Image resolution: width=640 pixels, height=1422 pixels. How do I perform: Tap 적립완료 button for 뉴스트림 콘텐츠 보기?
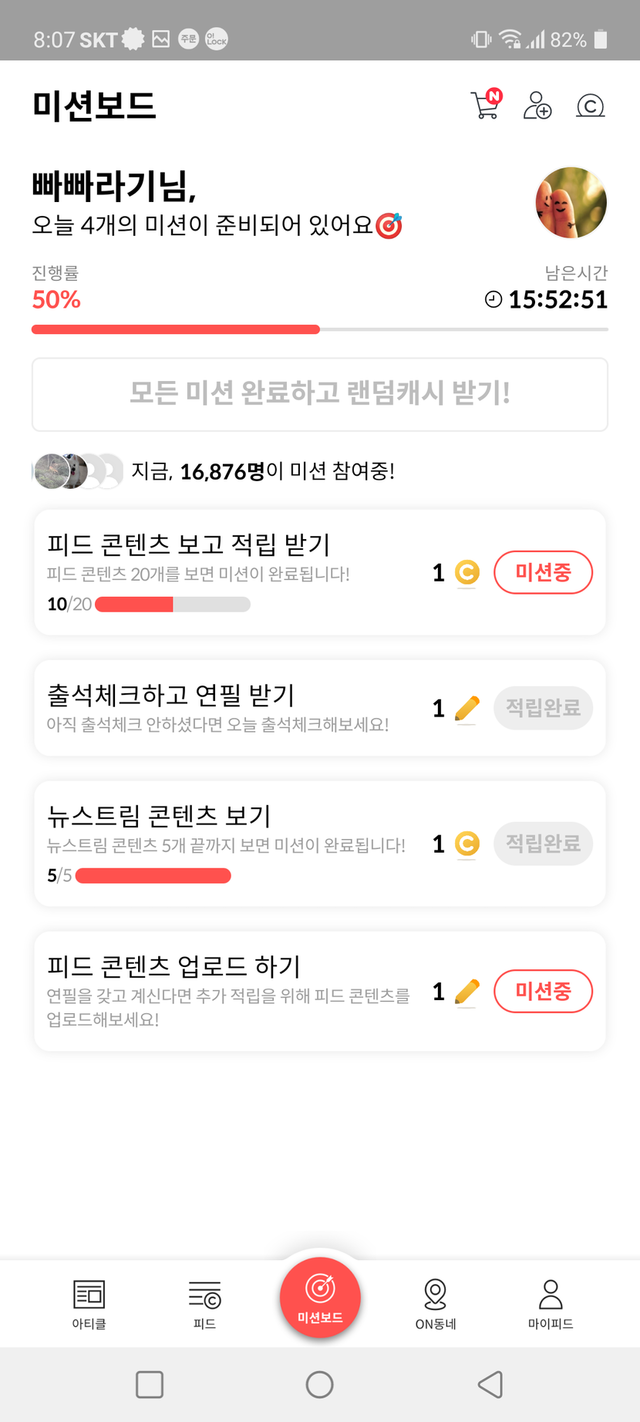(x=543, y=844)
